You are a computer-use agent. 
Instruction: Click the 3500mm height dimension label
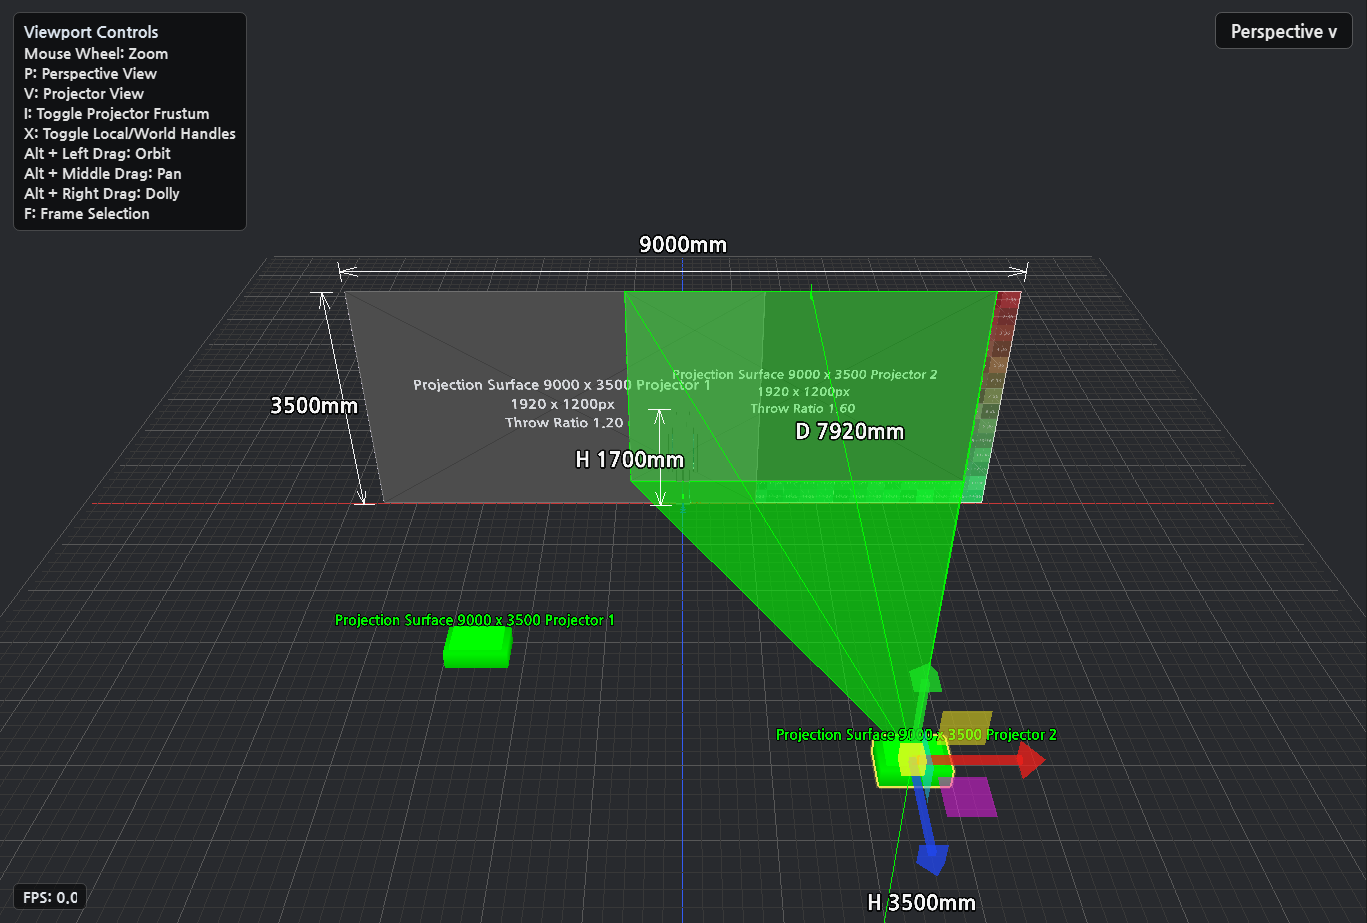[x=314, y=406]
